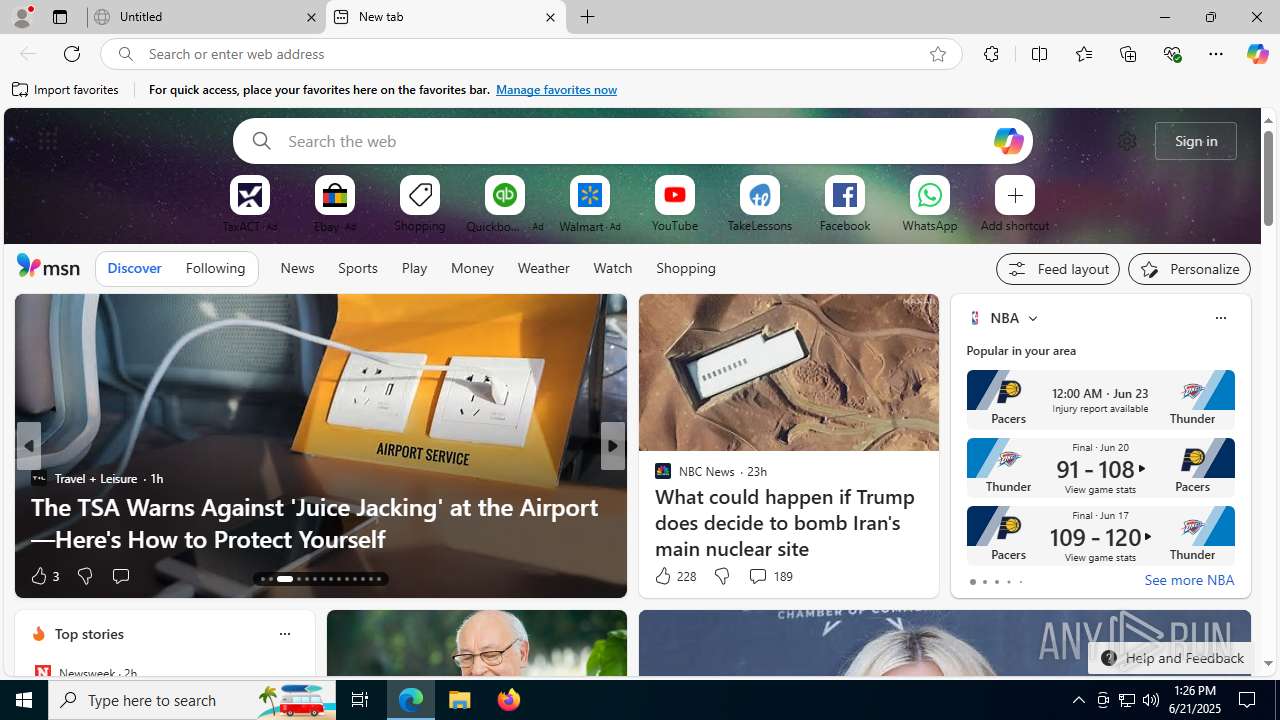Image resolution: width=1280 pixels, height=720 pixels.
Task: Click Manage favorites now link
Action: [x=556, y=90]
